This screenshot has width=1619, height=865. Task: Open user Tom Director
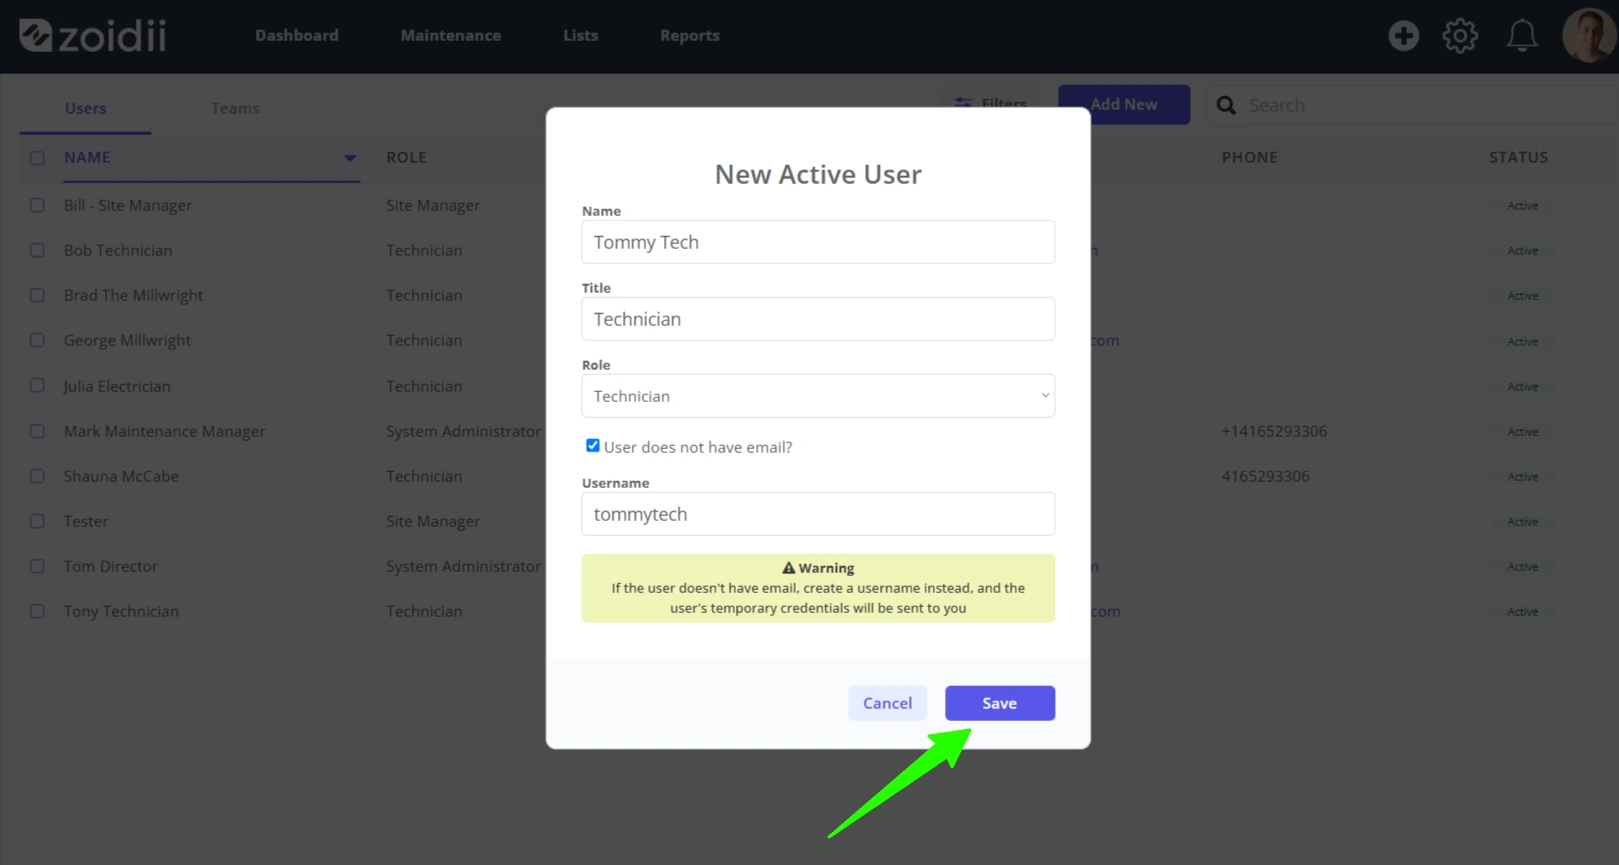click(x=111, y=566)
